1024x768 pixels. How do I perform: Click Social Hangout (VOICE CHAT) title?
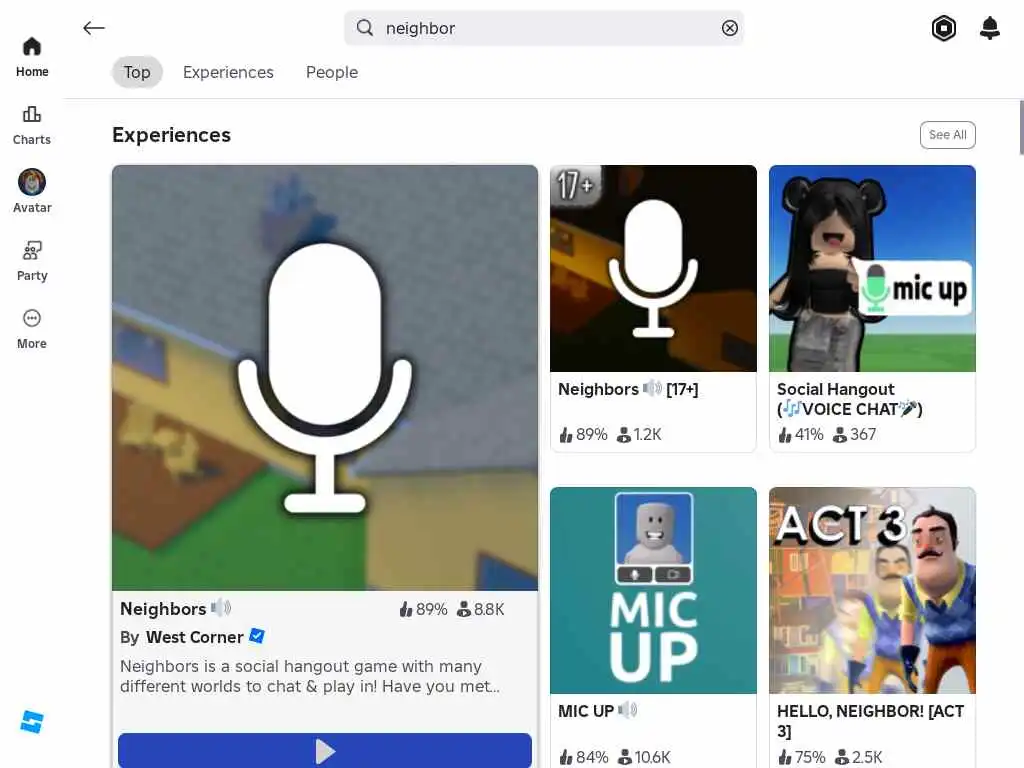(x=849, y=399)
